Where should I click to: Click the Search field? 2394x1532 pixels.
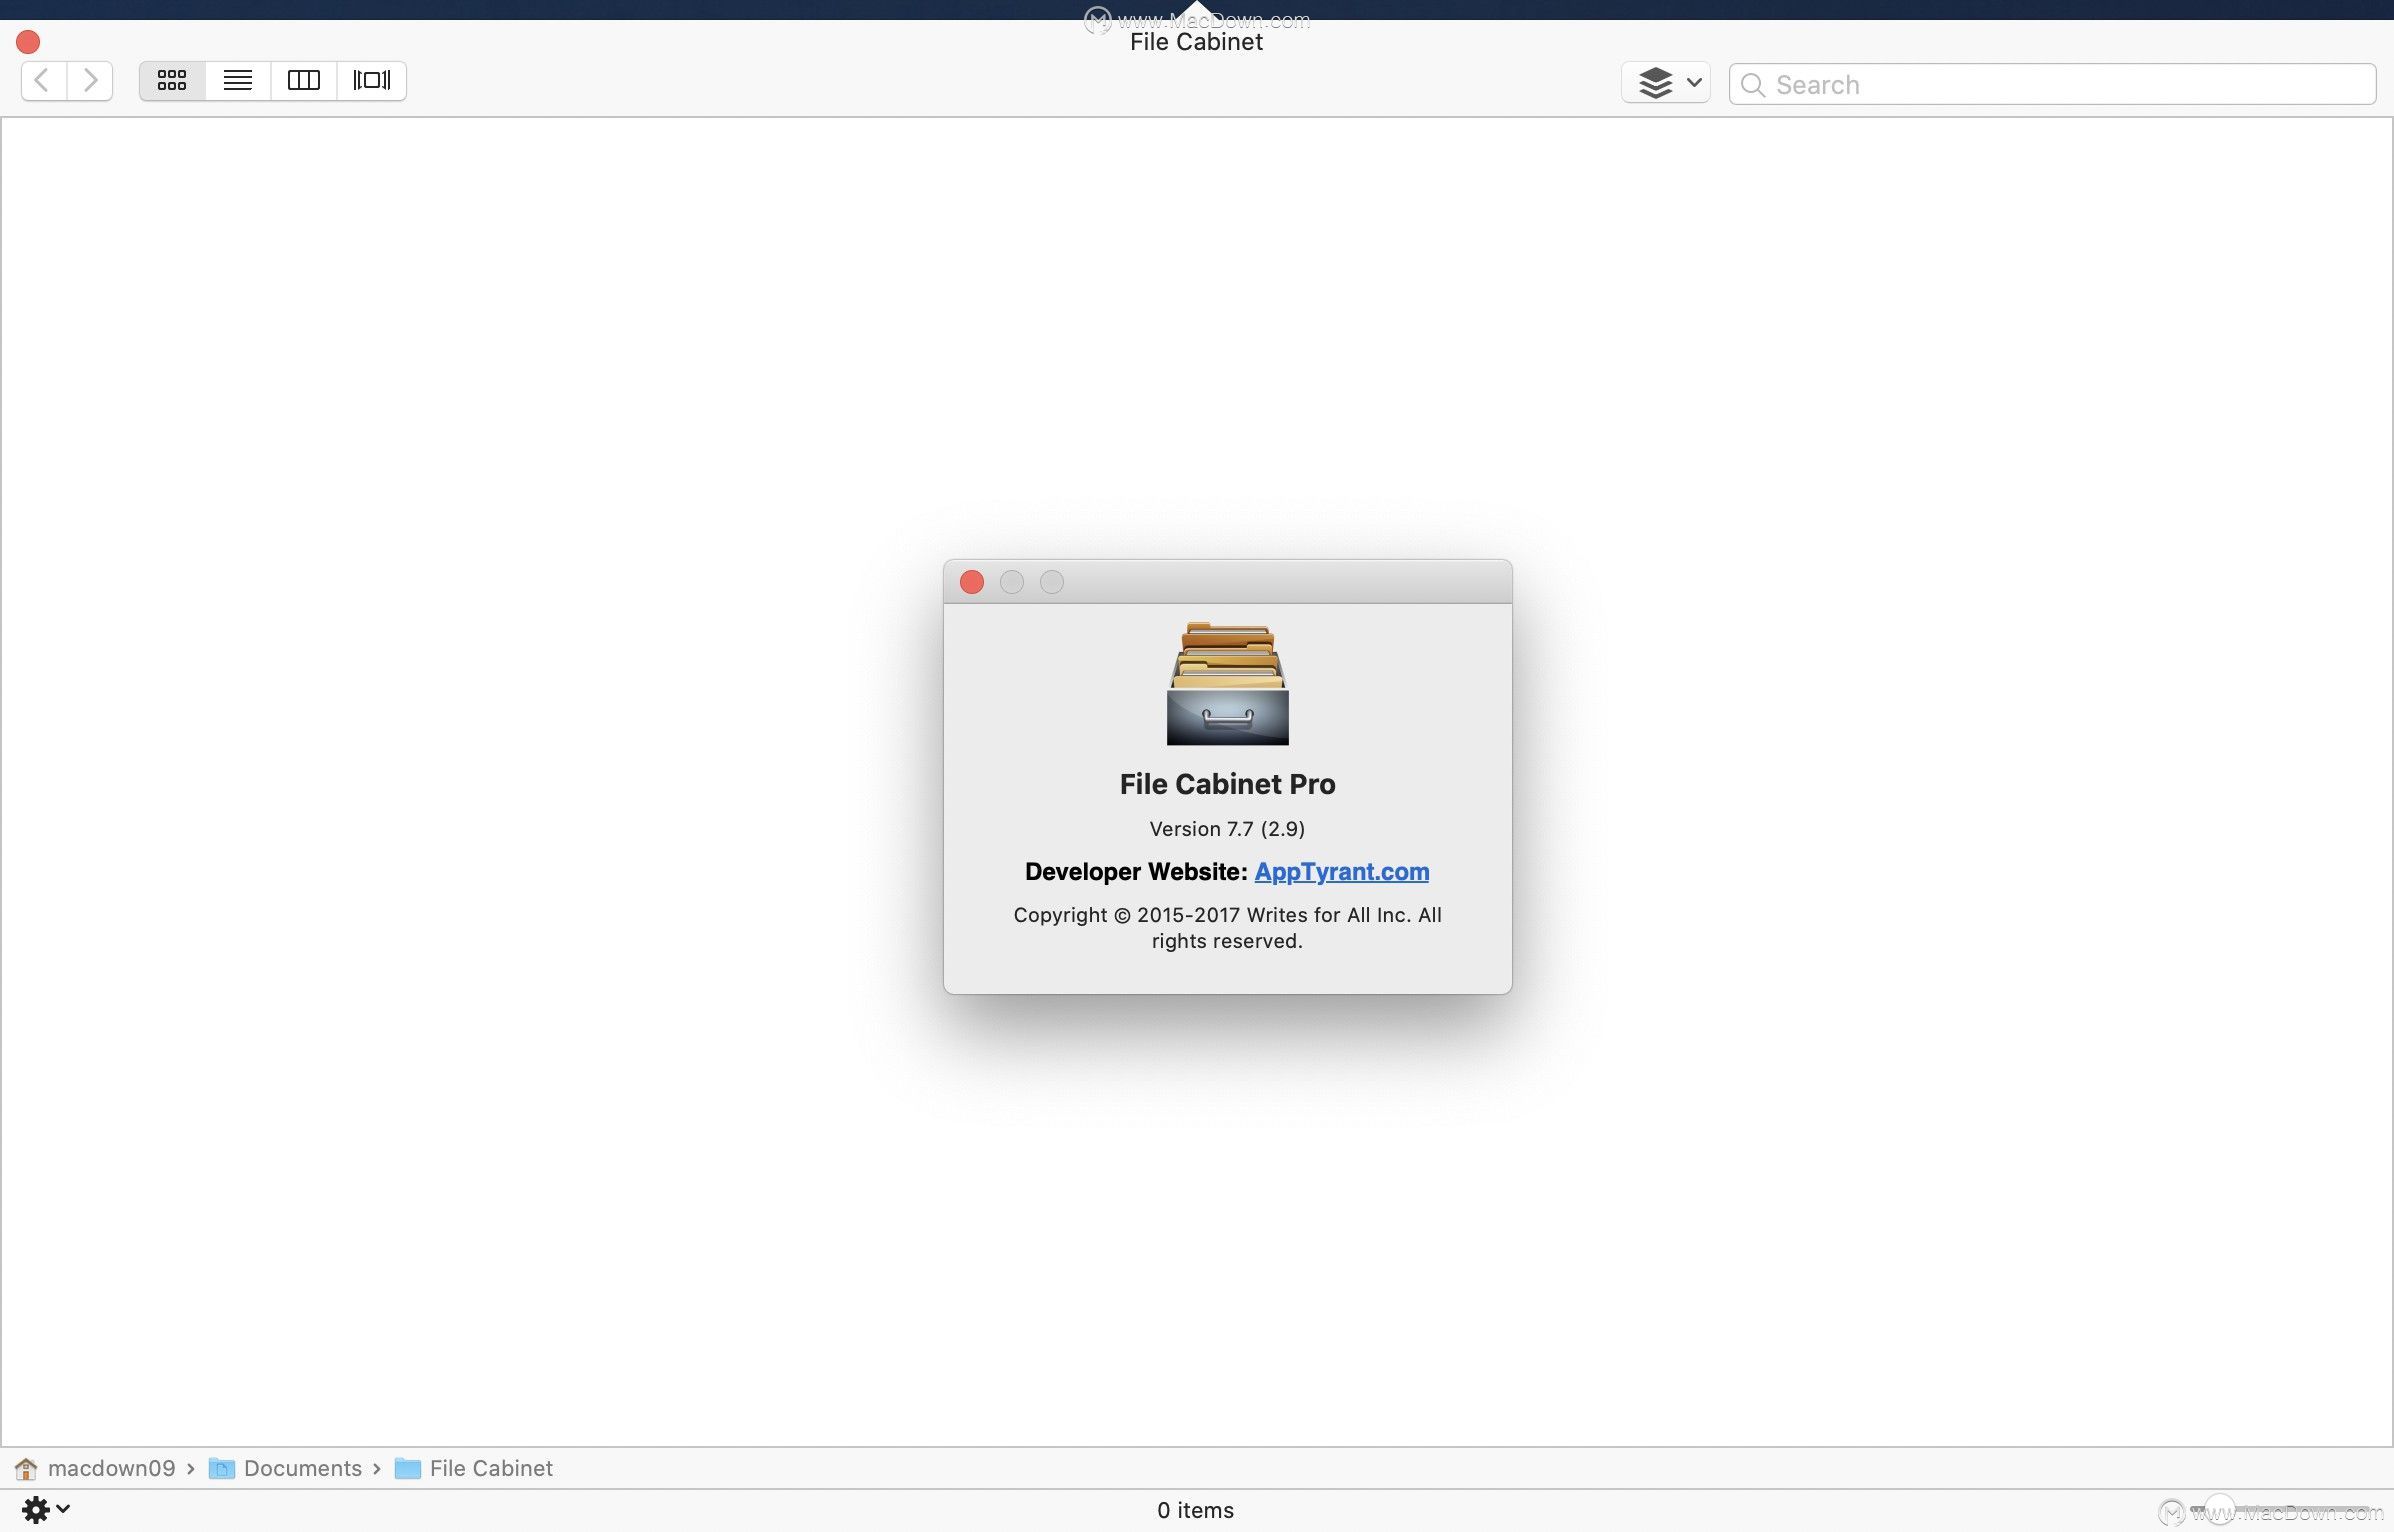pos(2053,84)
